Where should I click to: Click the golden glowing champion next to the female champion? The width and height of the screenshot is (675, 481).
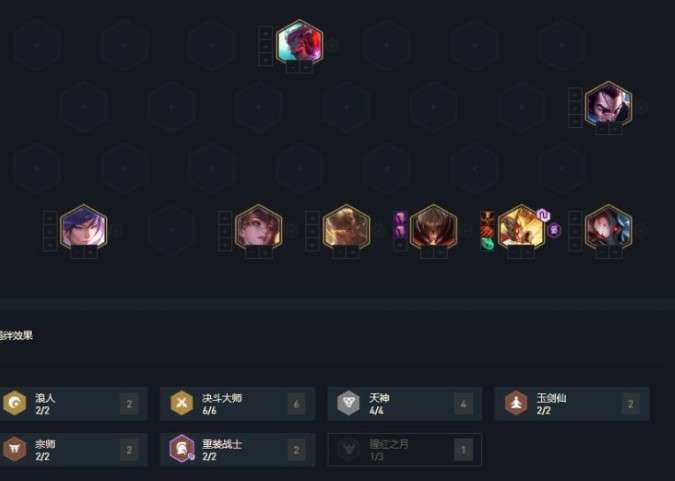tap(346, 228)
